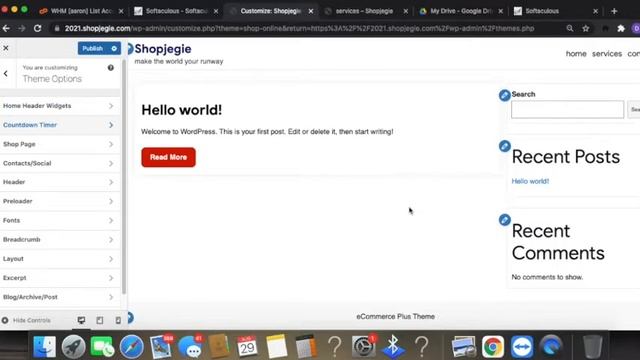Edit the Search widget via pencil icon
Viewport: 640px width, 360px height.
[504, 95]
